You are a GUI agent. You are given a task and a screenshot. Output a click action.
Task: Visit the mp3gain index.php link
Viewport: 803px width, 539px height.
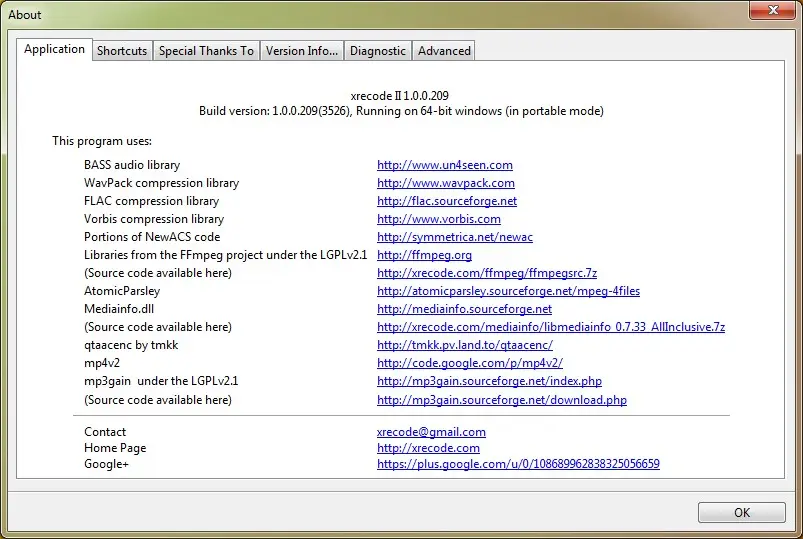490,381
